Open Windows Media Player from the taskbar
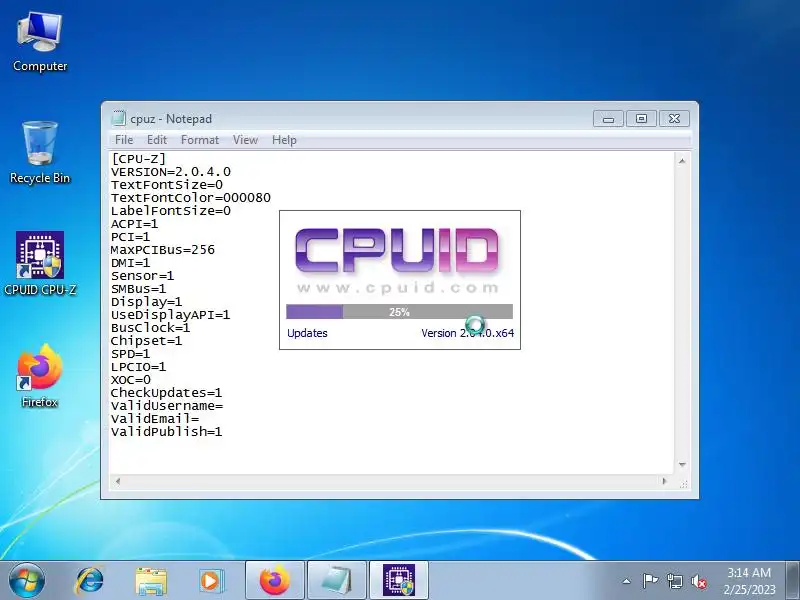800x600 pixels. (211, 581)
